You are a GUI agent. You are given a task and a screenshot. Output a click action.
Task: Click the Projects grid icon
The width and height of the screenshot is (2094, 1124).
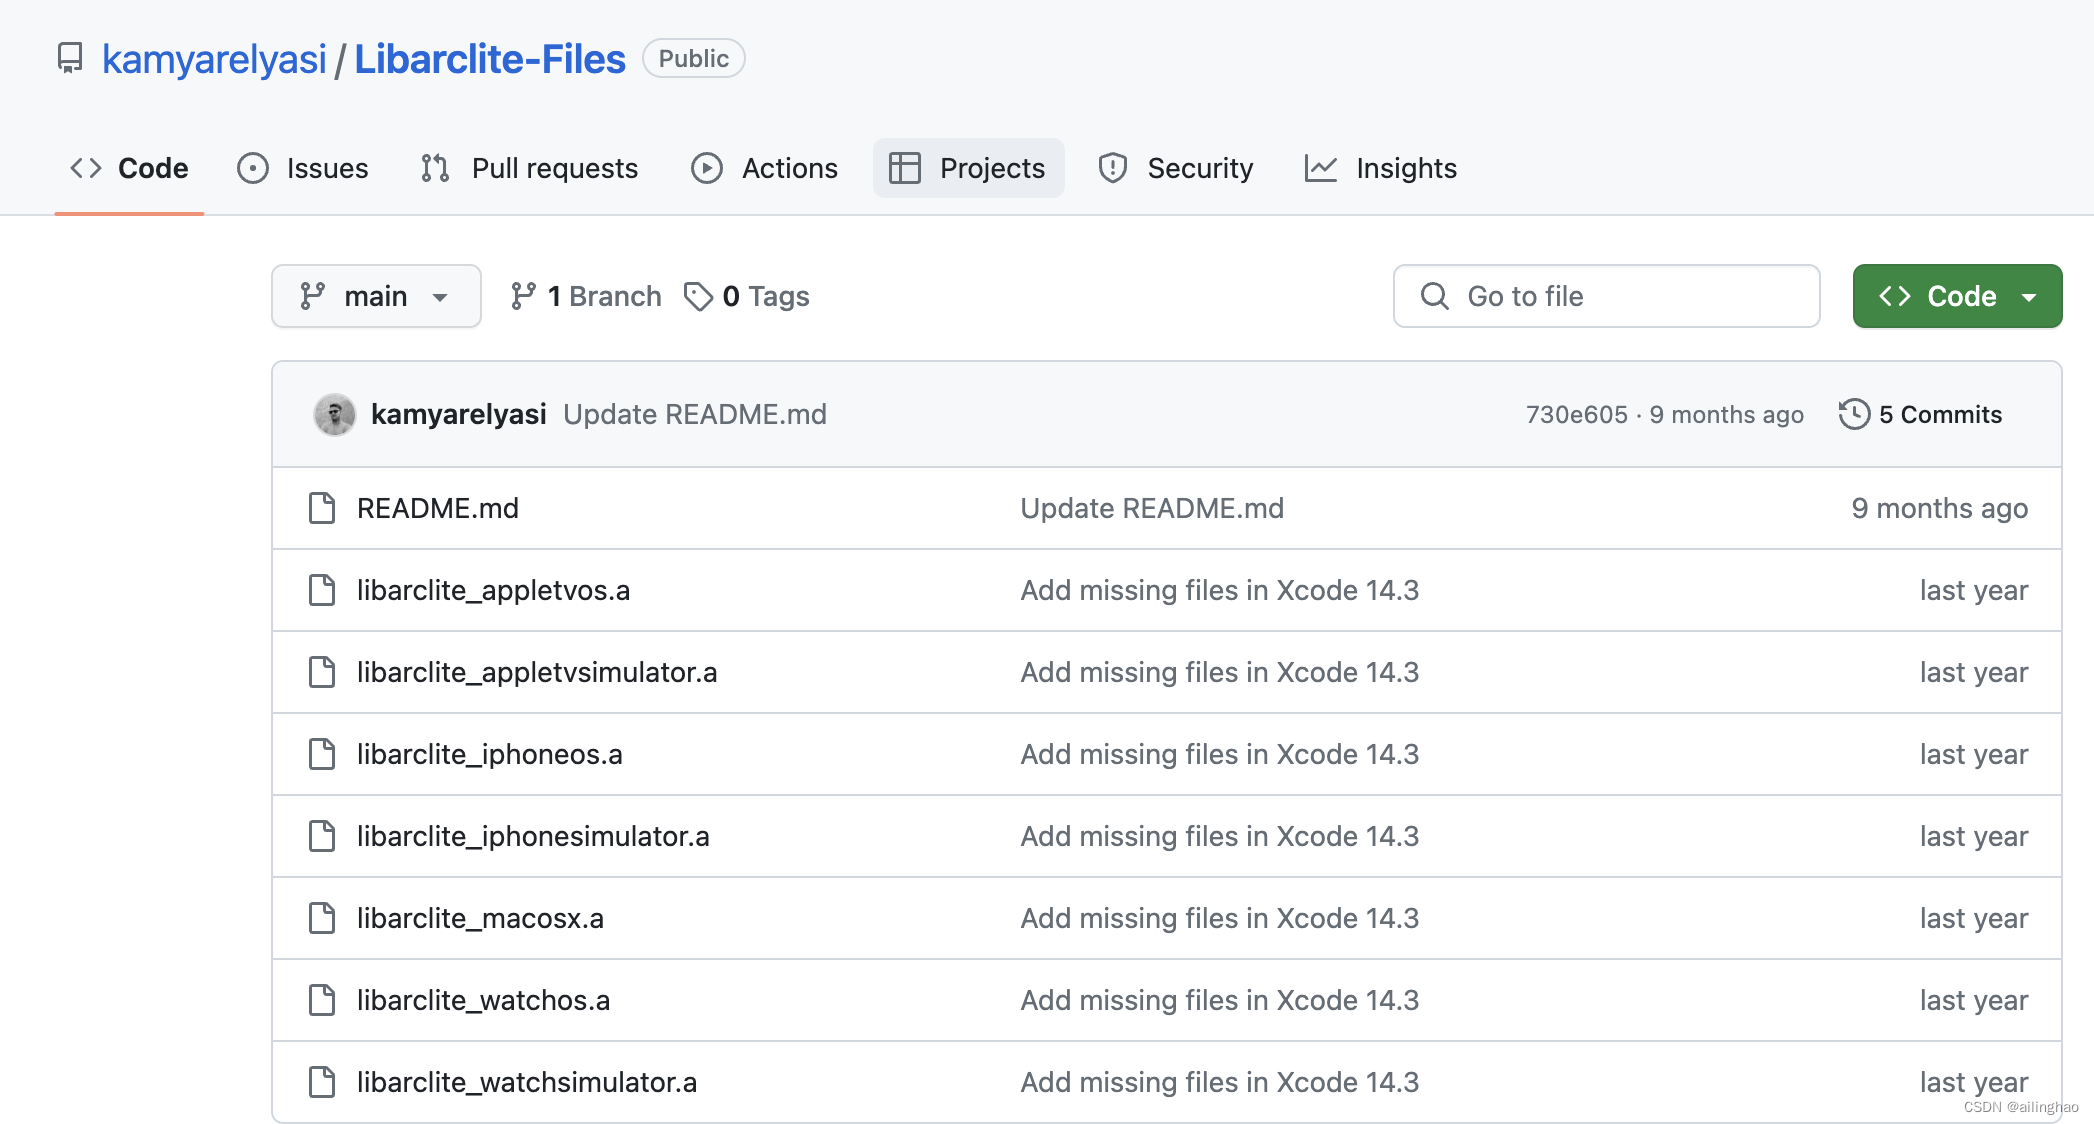pyautogui.click(x=904, y=167)
